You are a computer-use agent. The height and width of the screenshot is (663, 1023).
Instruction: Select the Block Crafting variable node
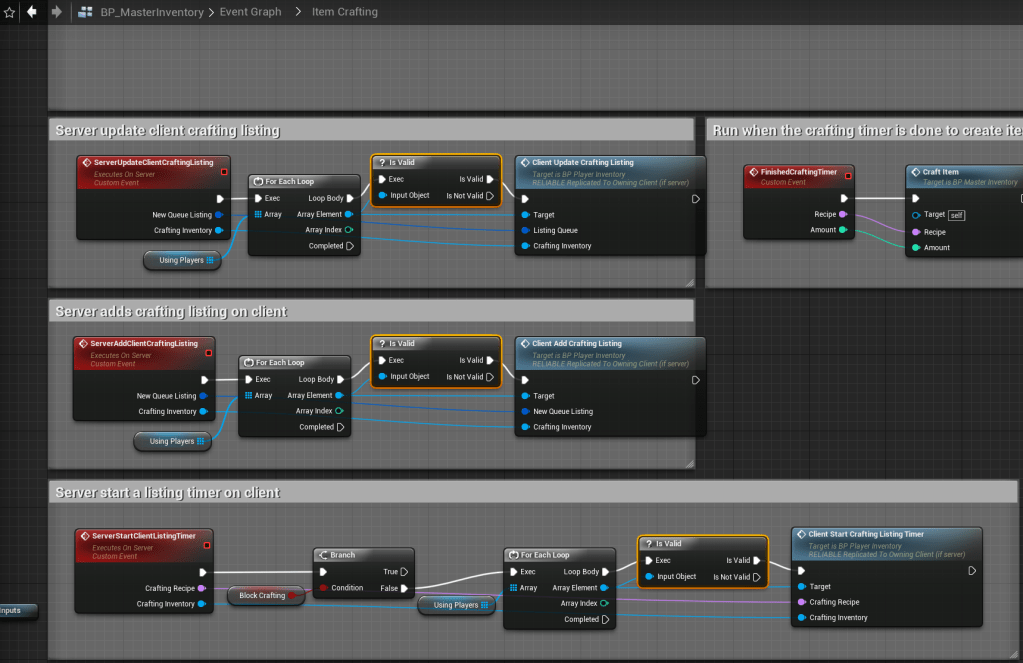[x=262, y=596]
